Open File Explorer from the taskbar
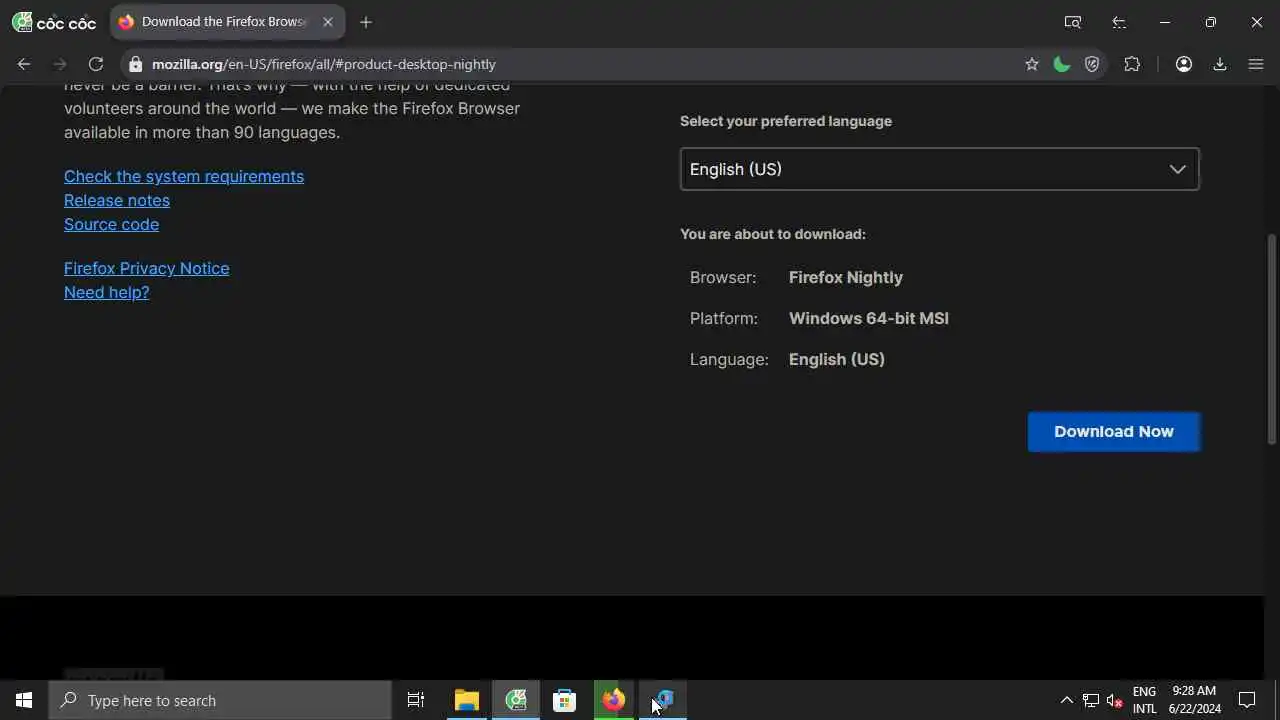 [x=467, y=700]
